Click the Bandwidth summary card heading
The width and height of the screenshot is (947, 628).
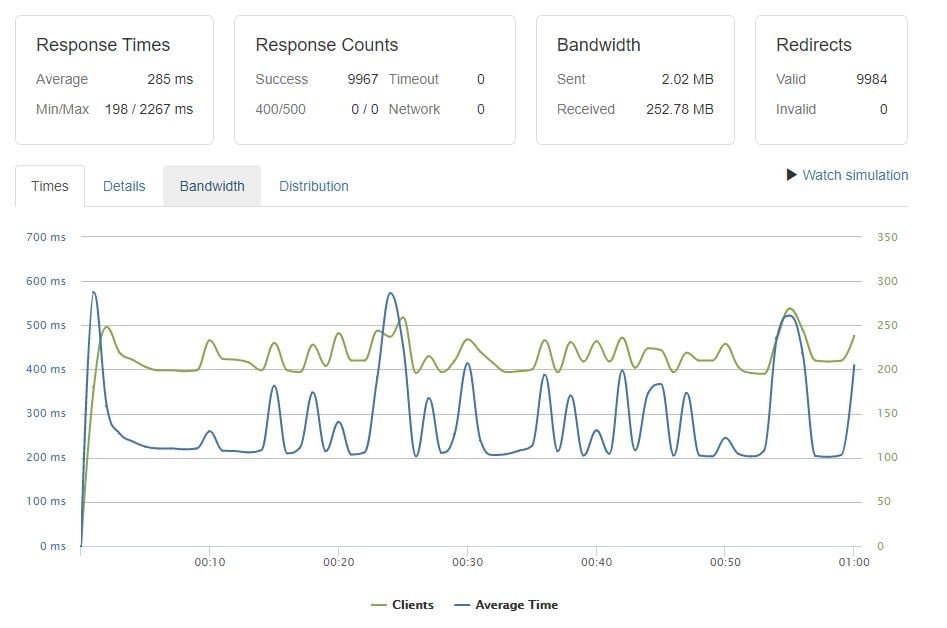(599, 45)
